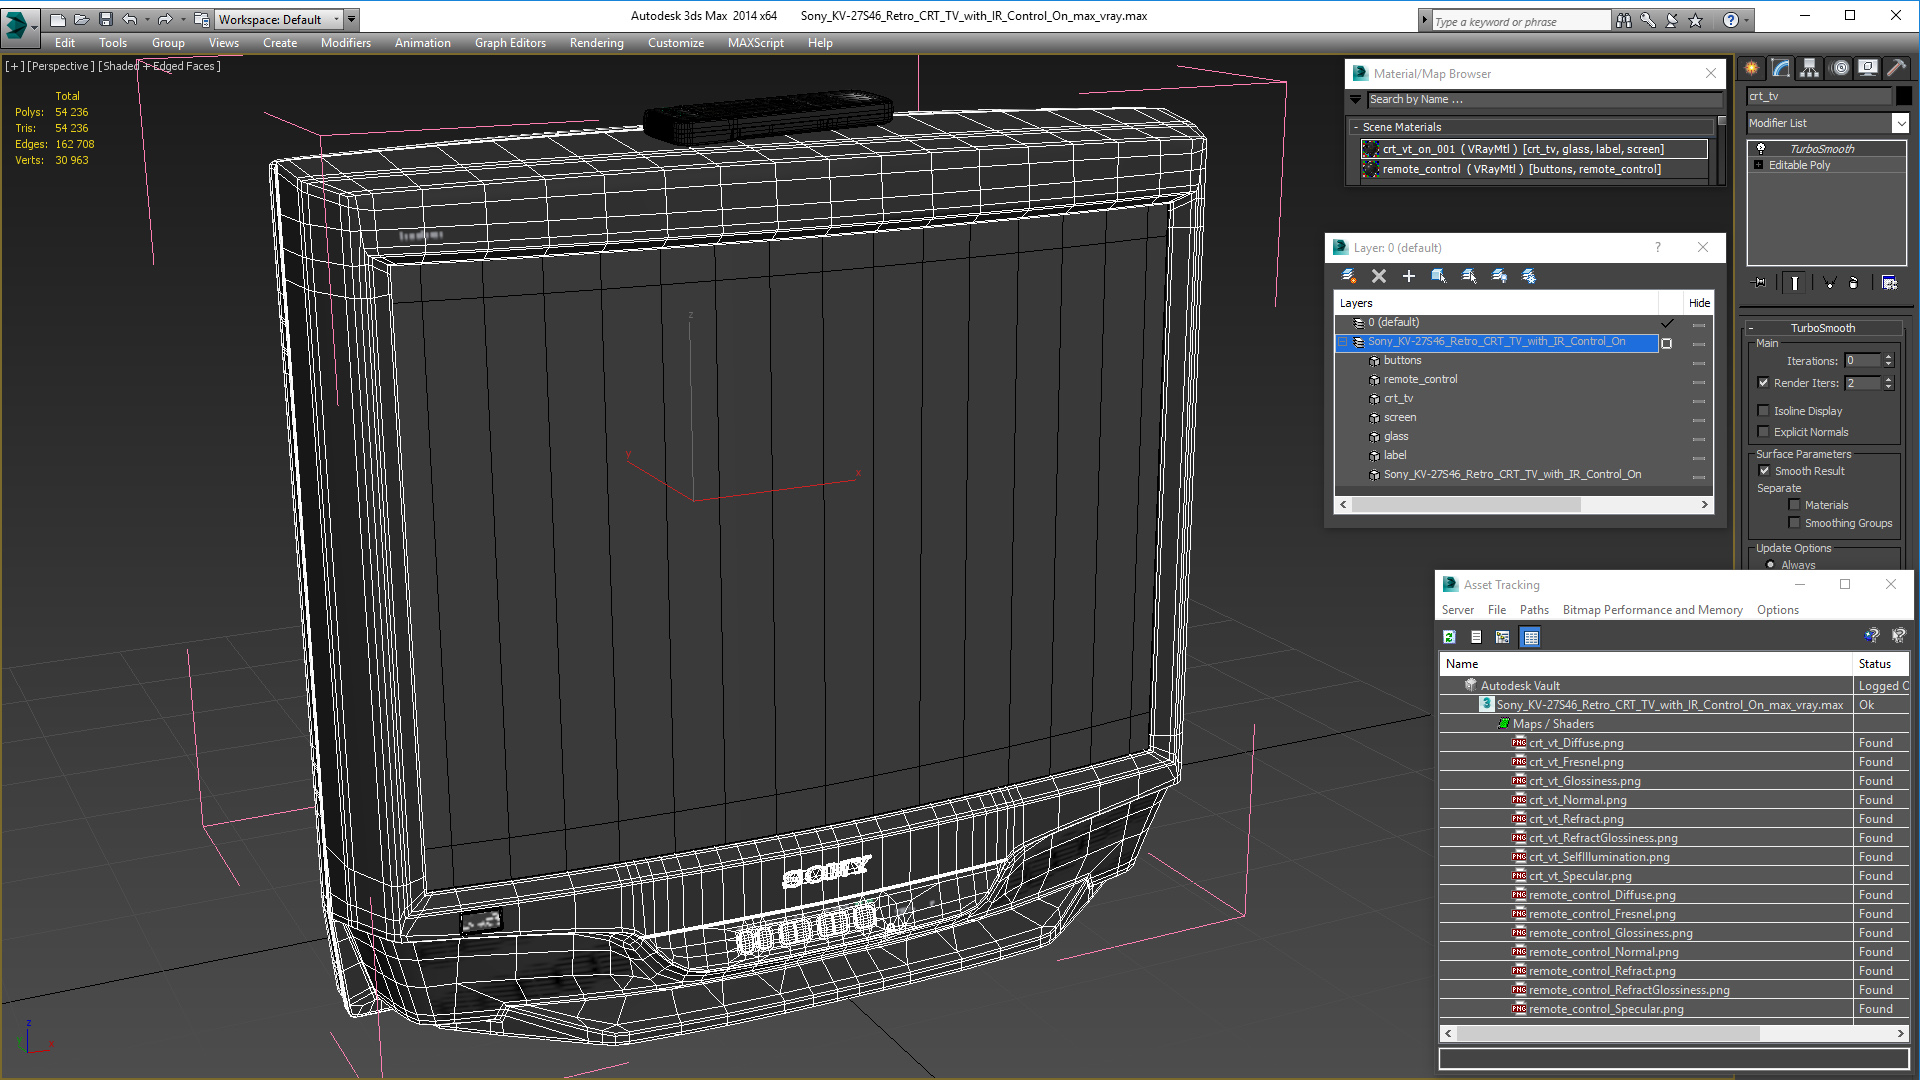Open the Create command panel tab
This screenshot has height=1080, width=1920.
(1752, 68)
